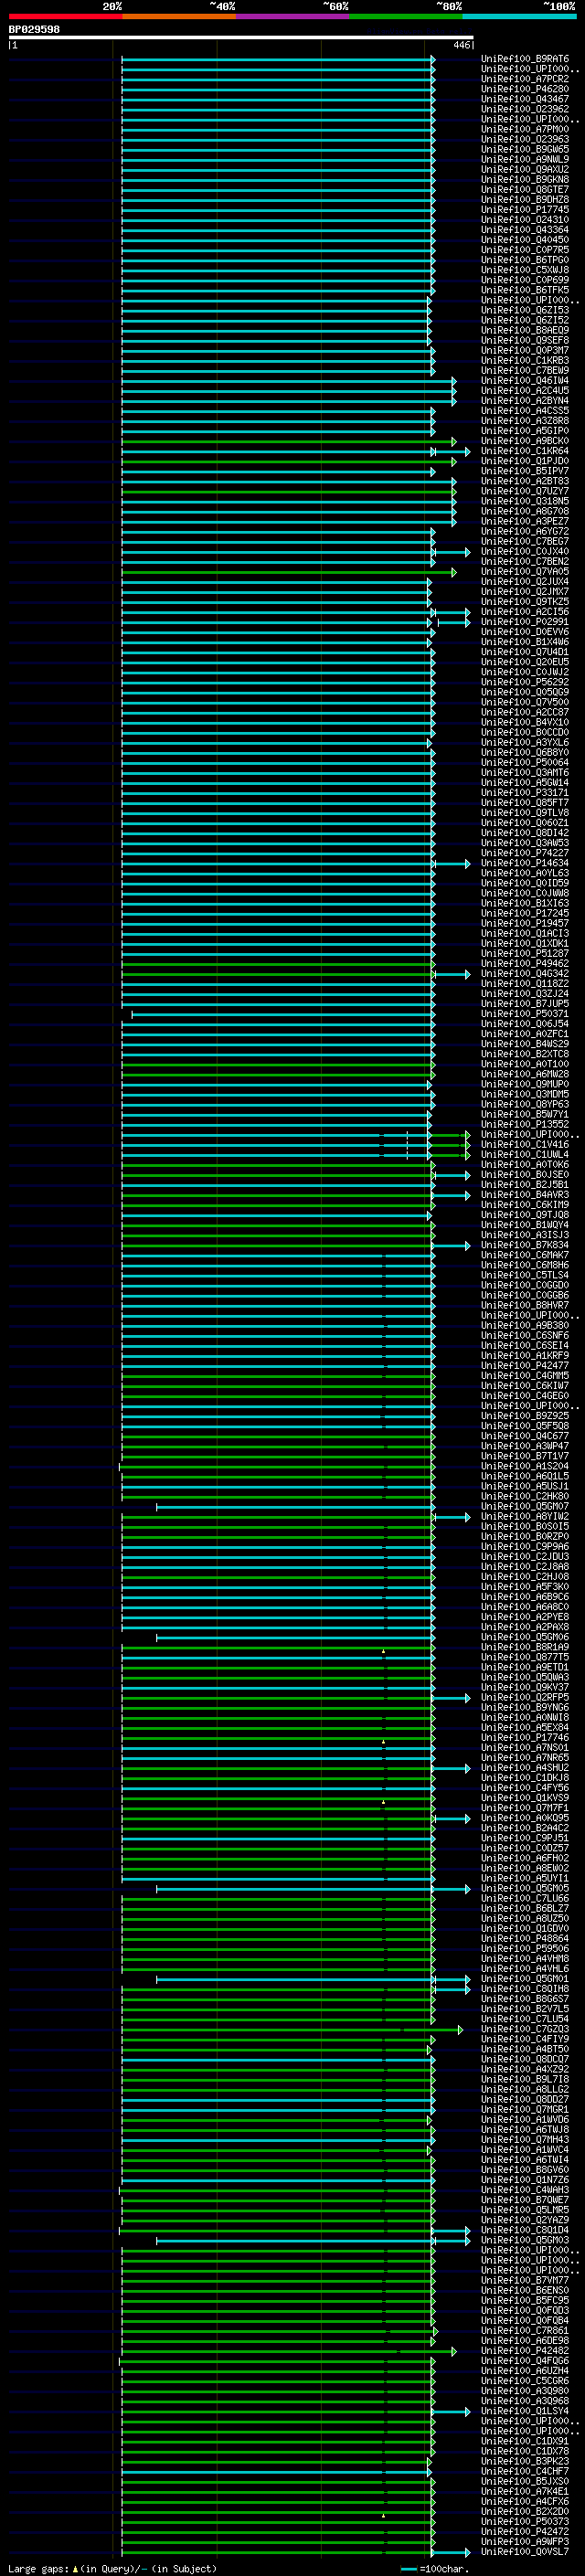Click the UniRef100_A2BYN4 label

[x=525, y=401]
